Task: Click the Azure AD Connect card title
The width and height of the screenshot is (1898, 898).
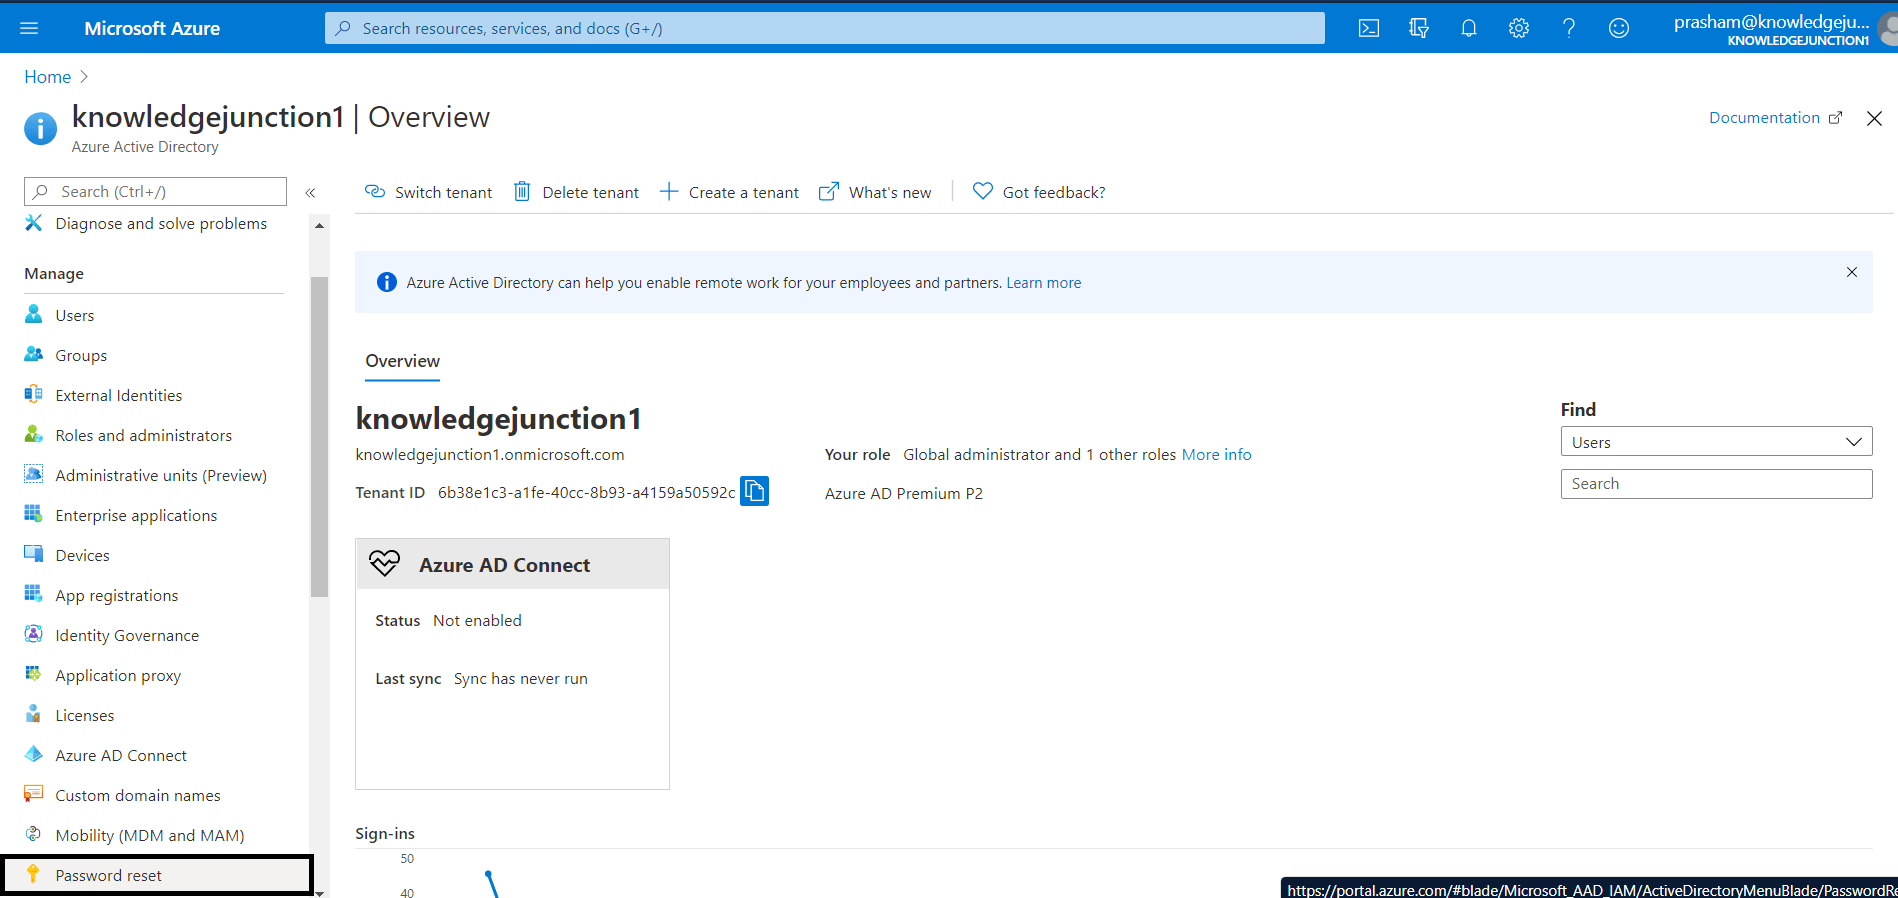Action: point(504,565)
